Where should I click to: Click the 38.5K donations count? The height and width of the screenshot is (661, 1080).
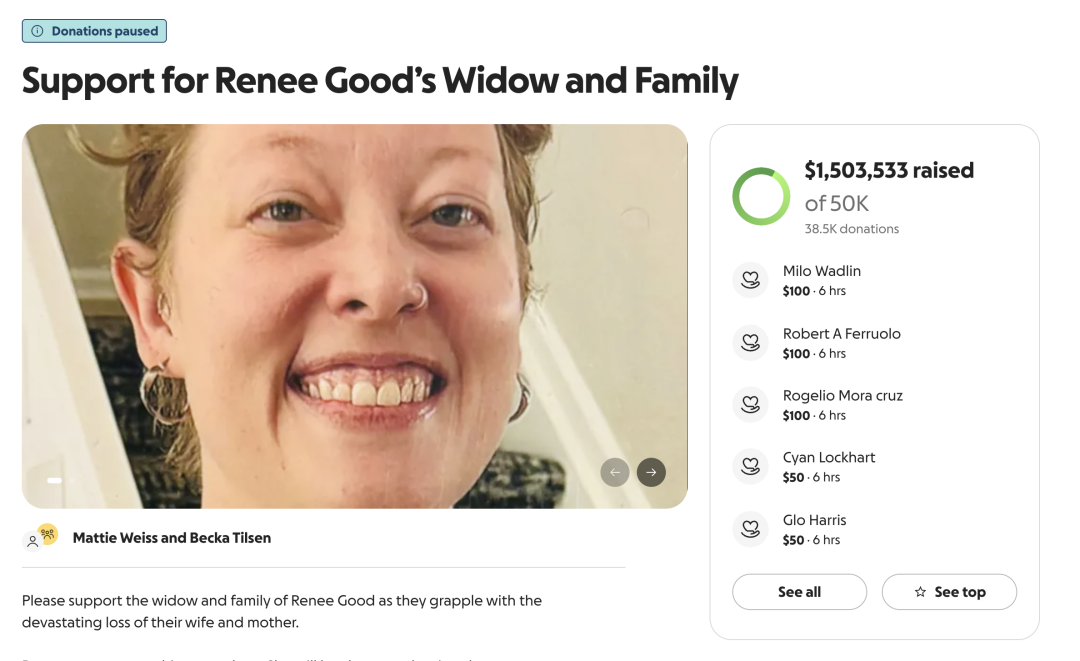coord(851,229)
